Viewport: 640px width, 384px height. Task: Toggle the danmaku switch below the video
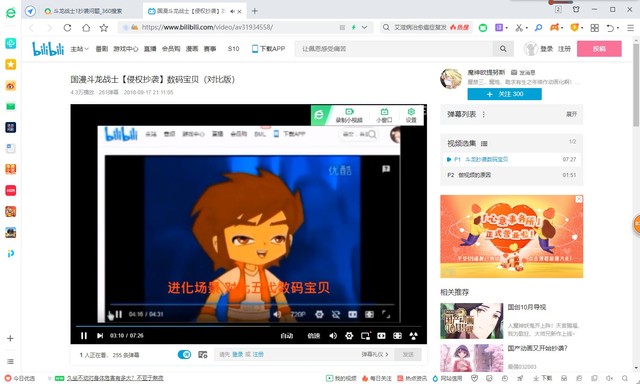coord(184,355)
